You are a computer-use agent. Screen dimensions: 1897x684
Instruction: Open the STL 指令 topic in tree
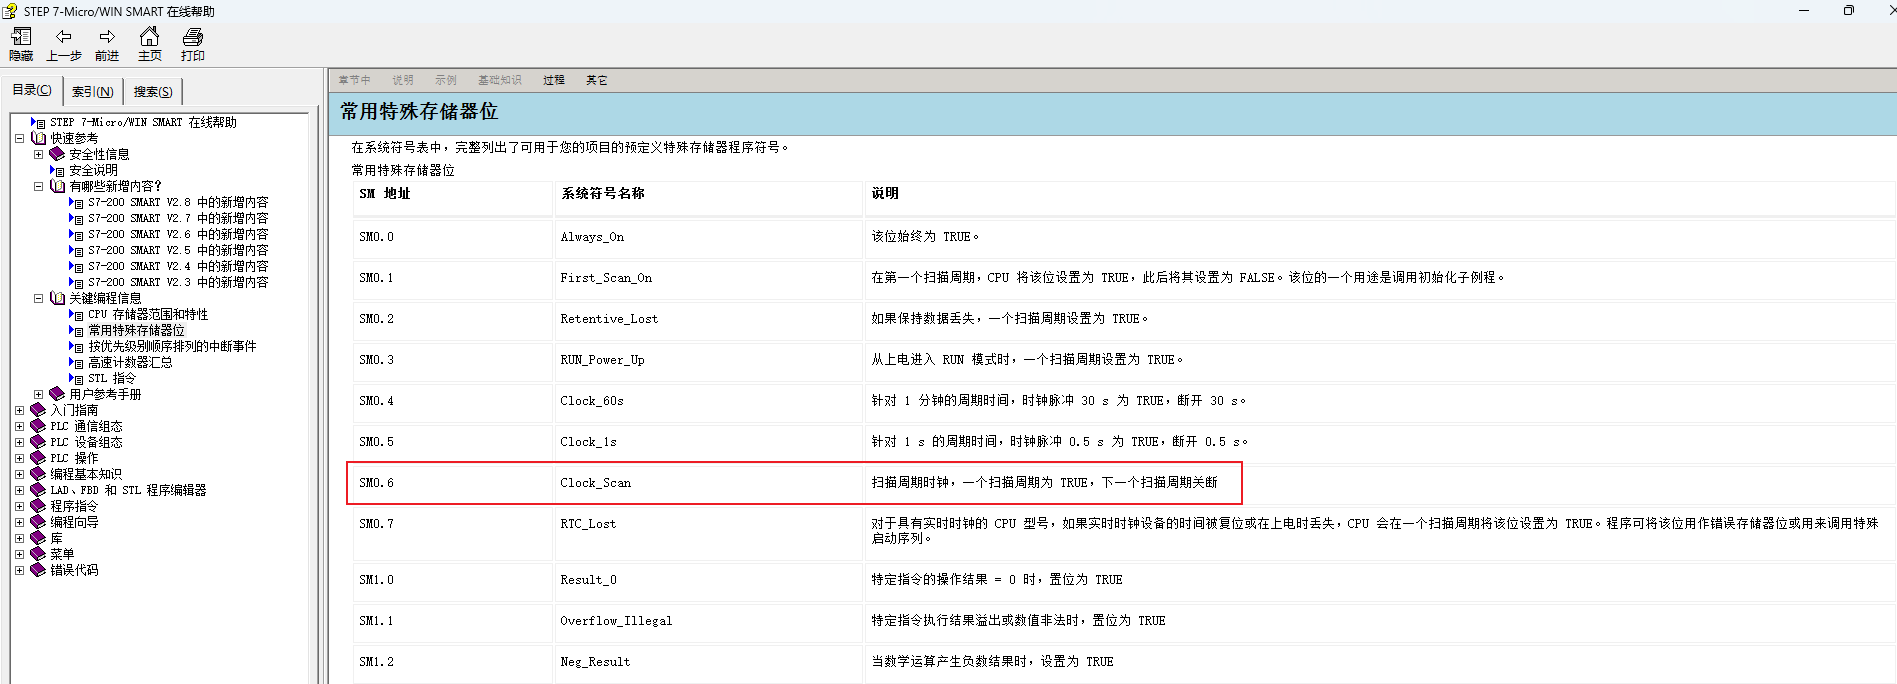point(111,378)
